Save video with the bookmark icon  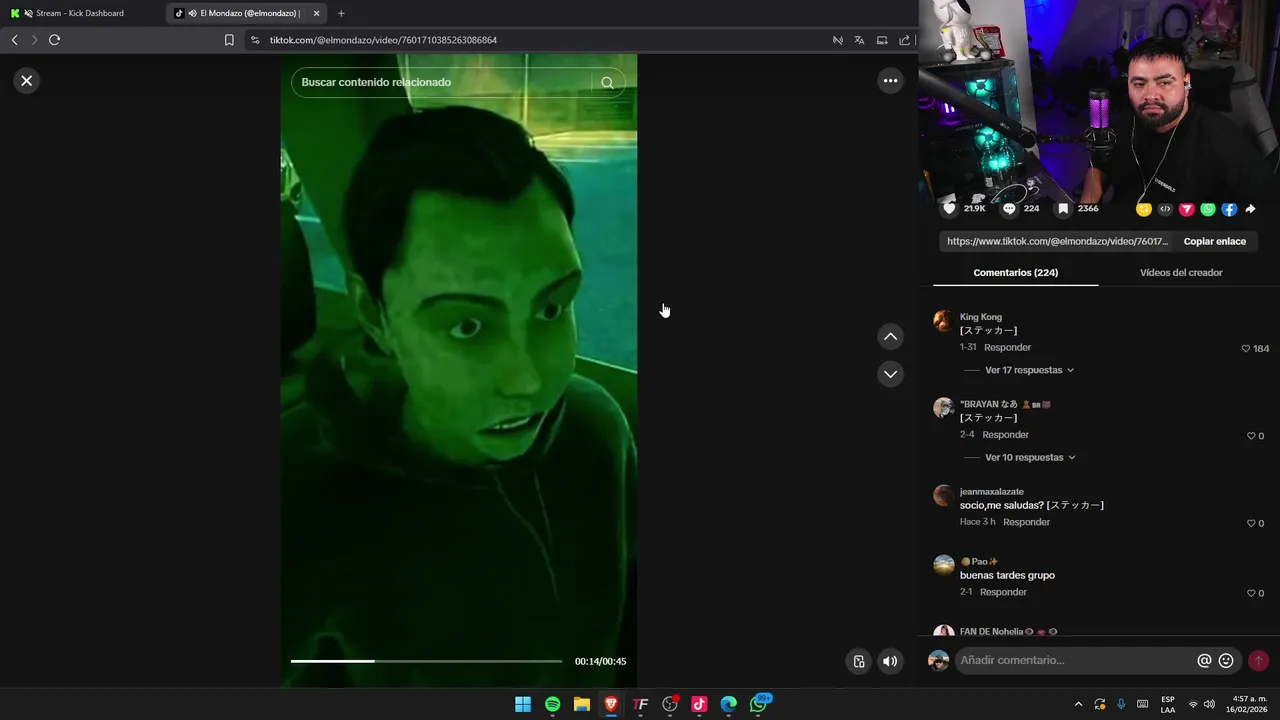click(x=1063, y=209)
